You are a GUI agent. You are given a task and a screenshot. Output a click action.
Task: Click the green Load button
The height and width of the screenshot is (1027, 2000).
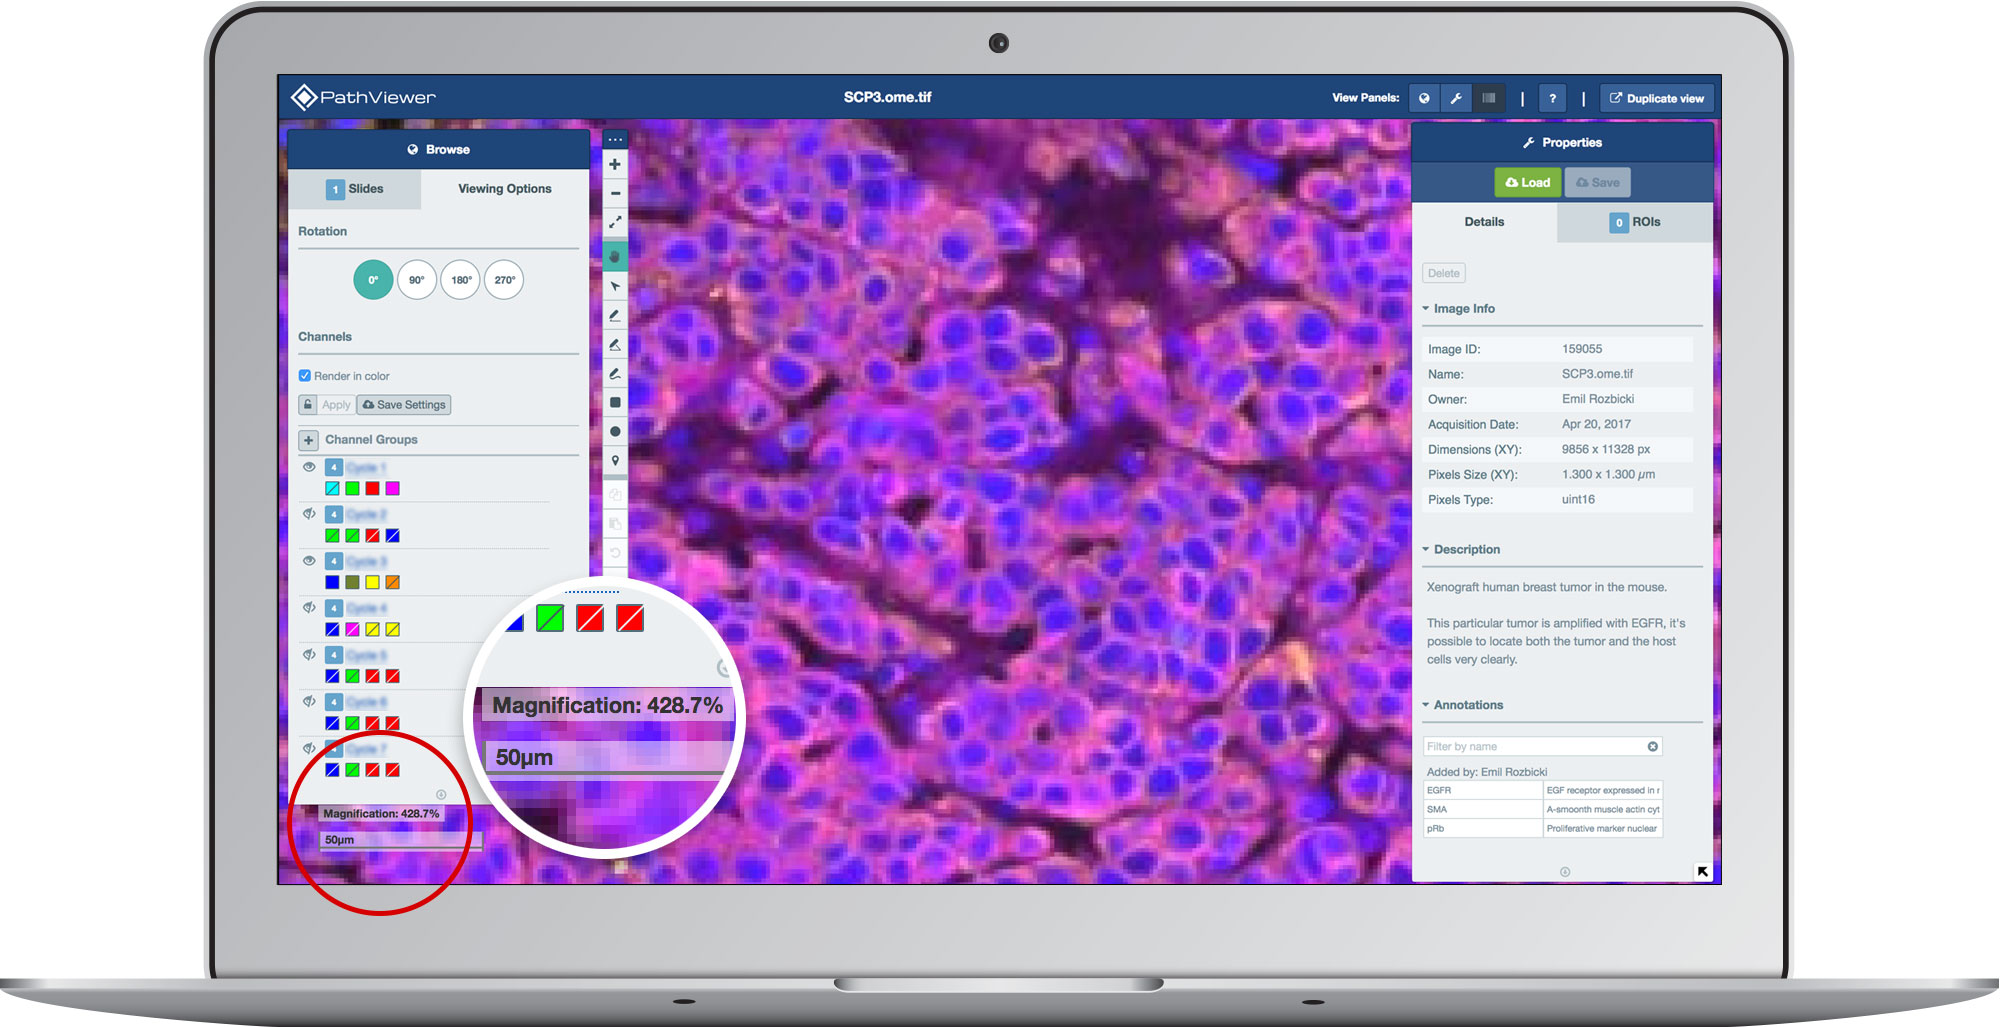[1527, 182]
